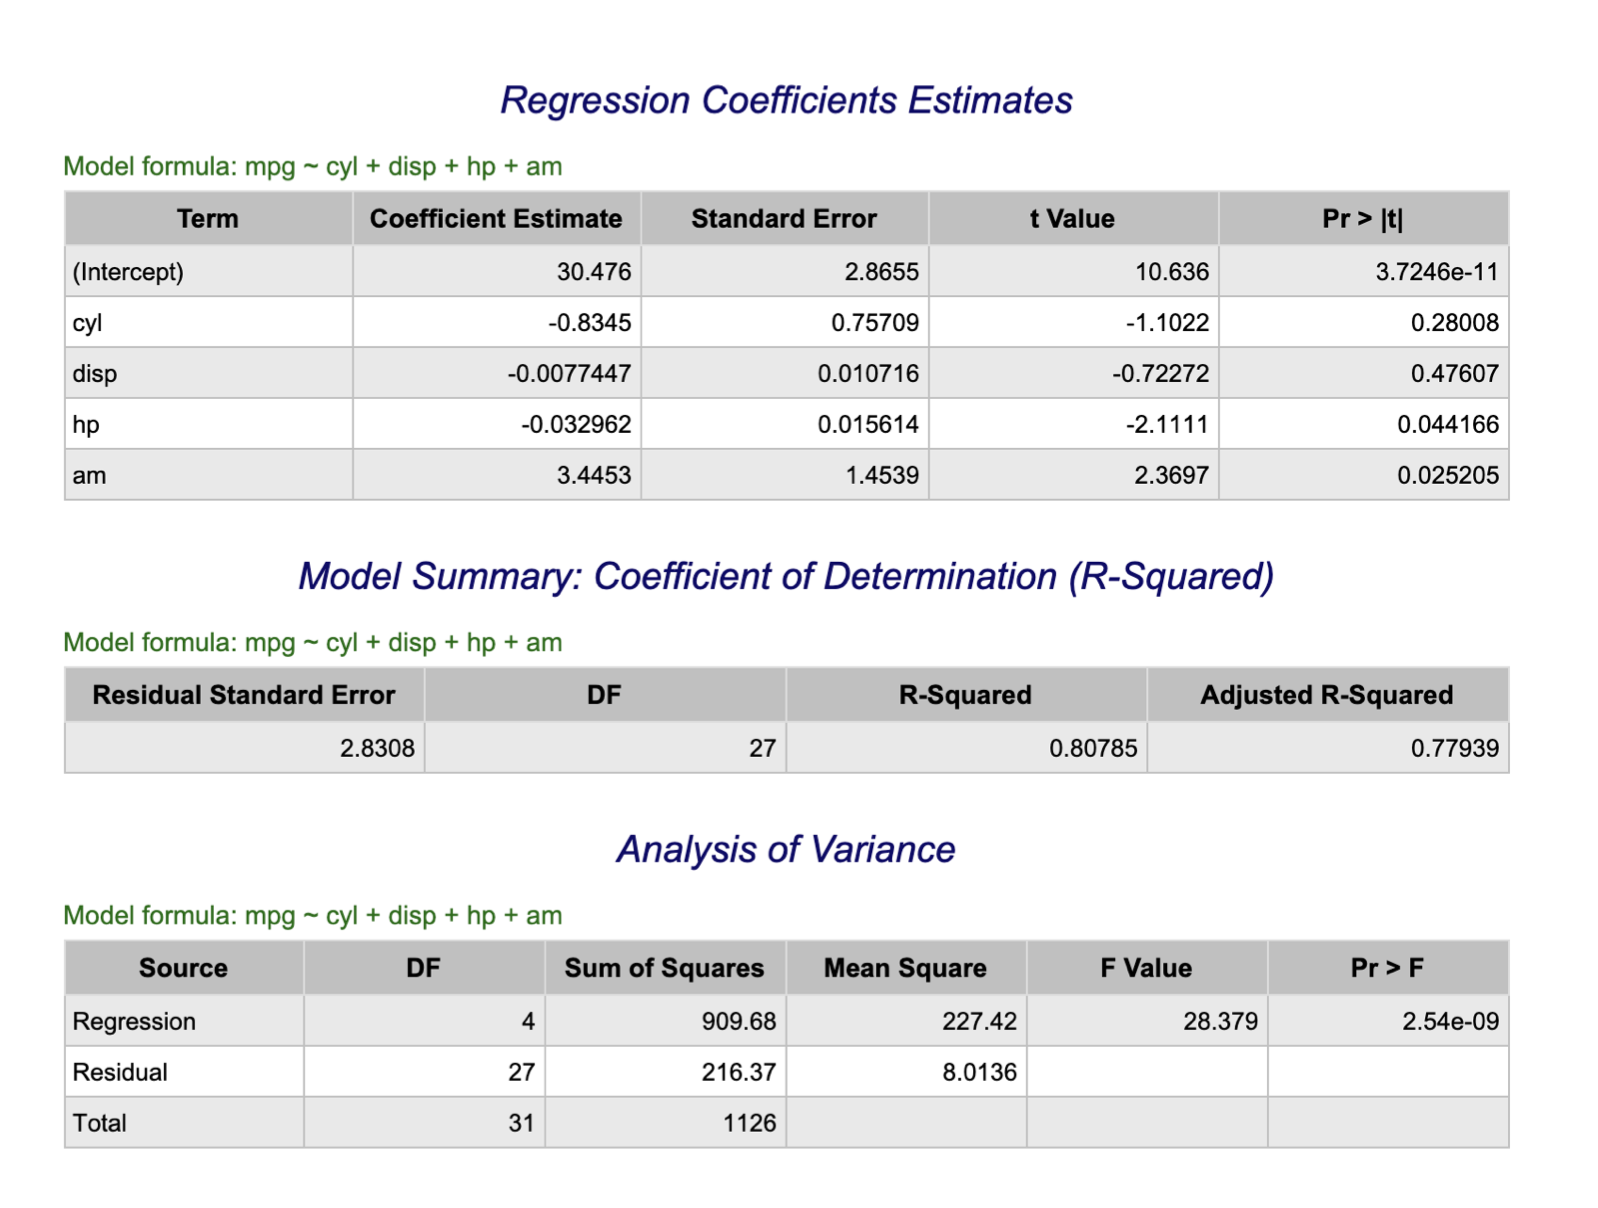
Task: Select the t Value column header
Action: (x=1072, y=218)
